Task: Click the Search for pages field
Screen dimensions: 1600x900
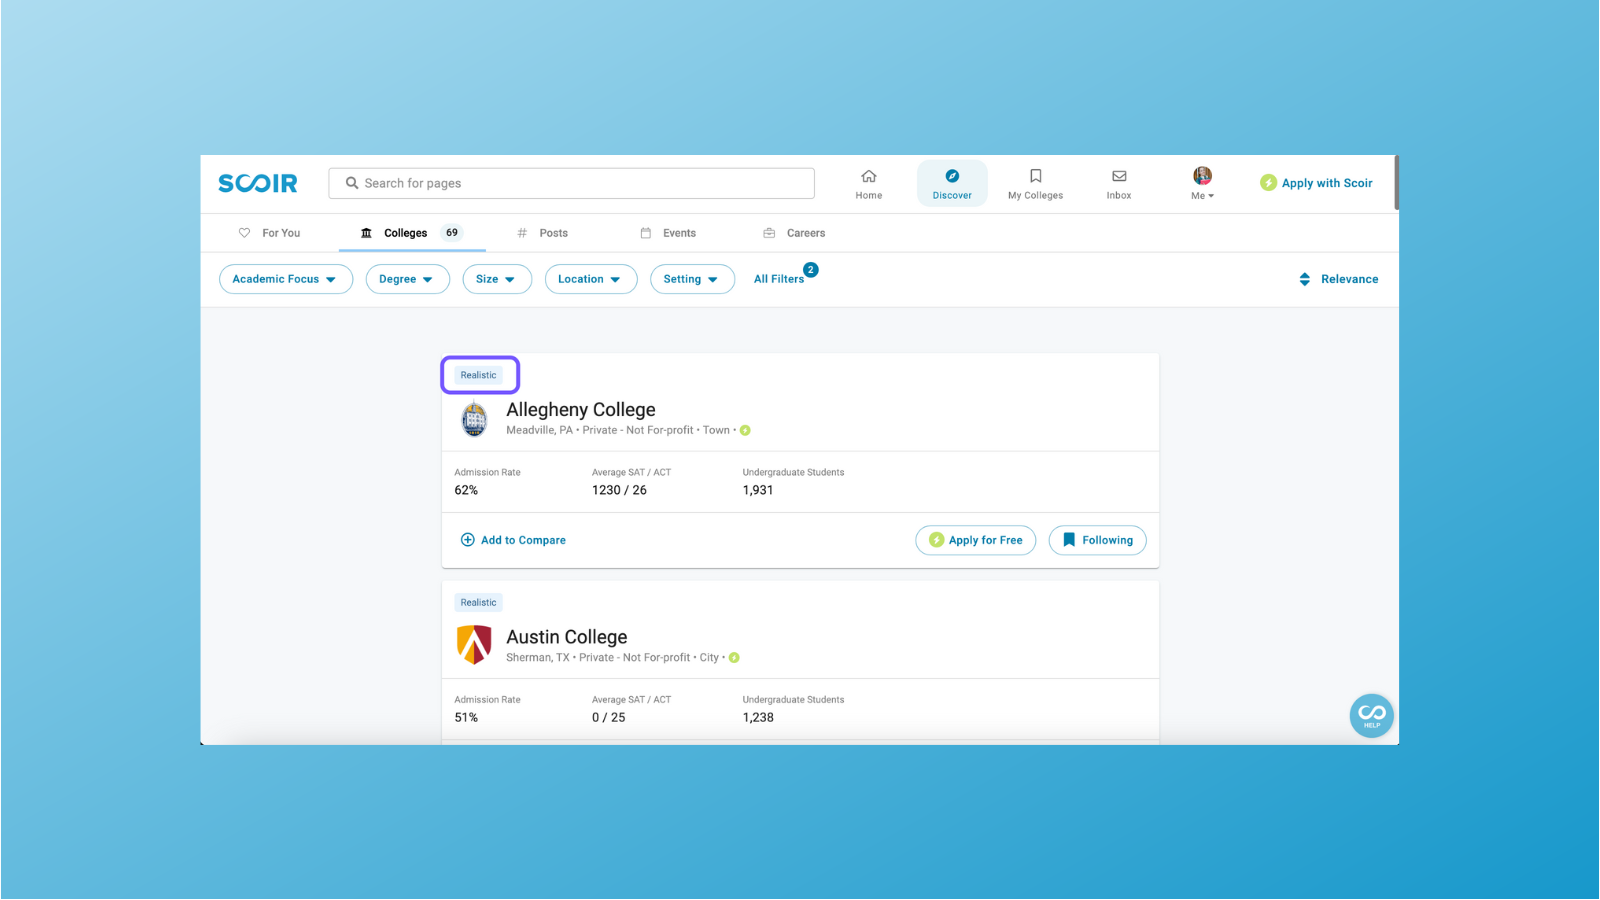Action: (x=571, y=183)
